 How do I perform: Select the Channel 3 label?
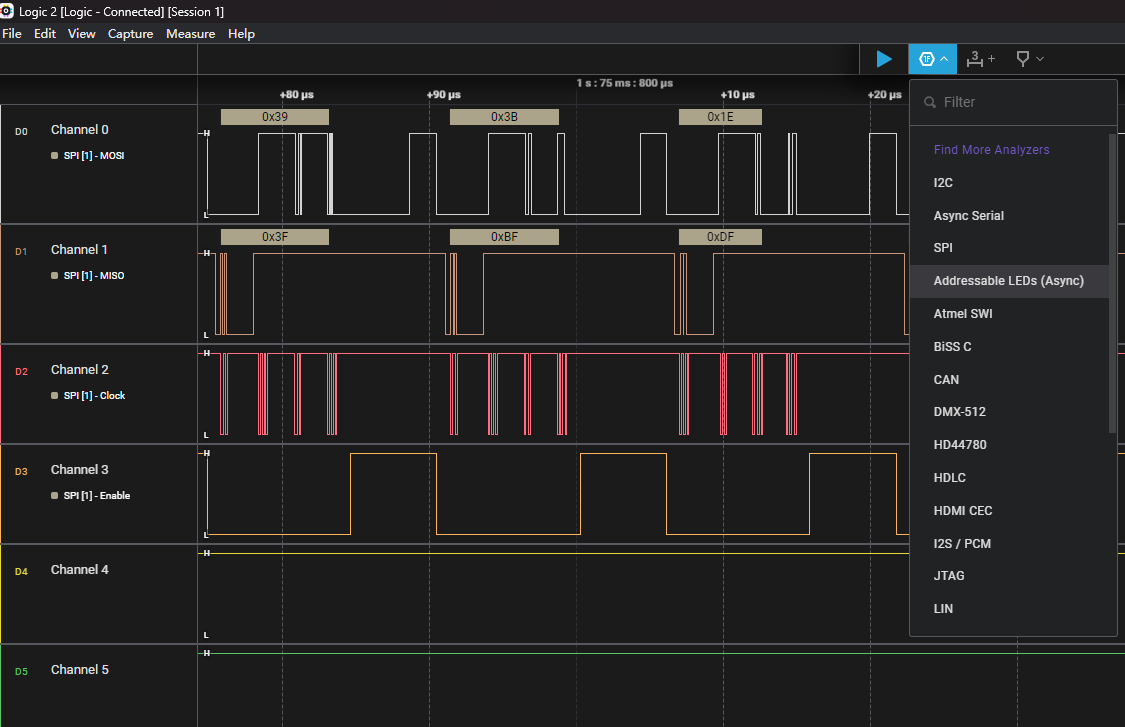(80, 469)
